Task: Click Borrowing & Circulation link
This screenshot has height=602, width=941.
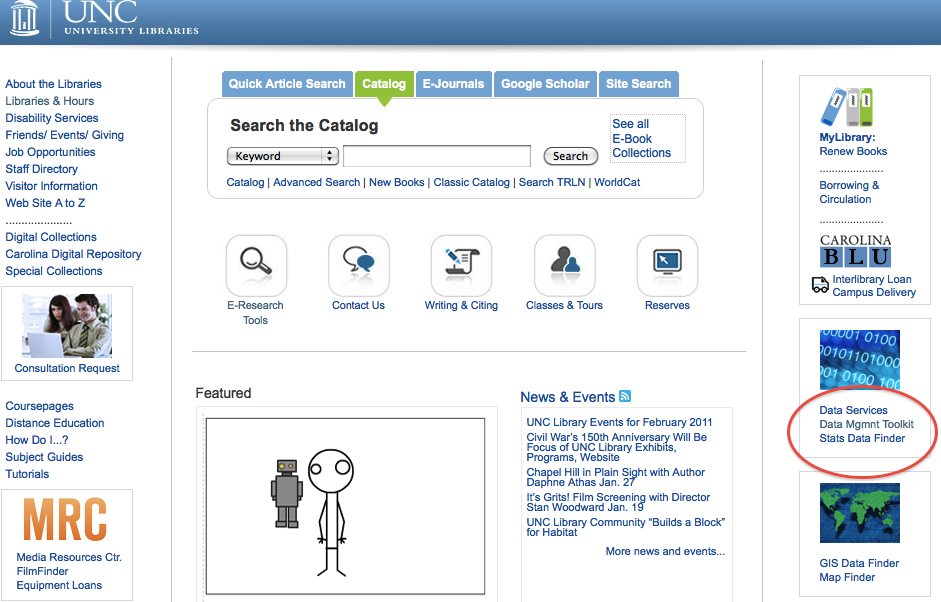Action: 850,192
